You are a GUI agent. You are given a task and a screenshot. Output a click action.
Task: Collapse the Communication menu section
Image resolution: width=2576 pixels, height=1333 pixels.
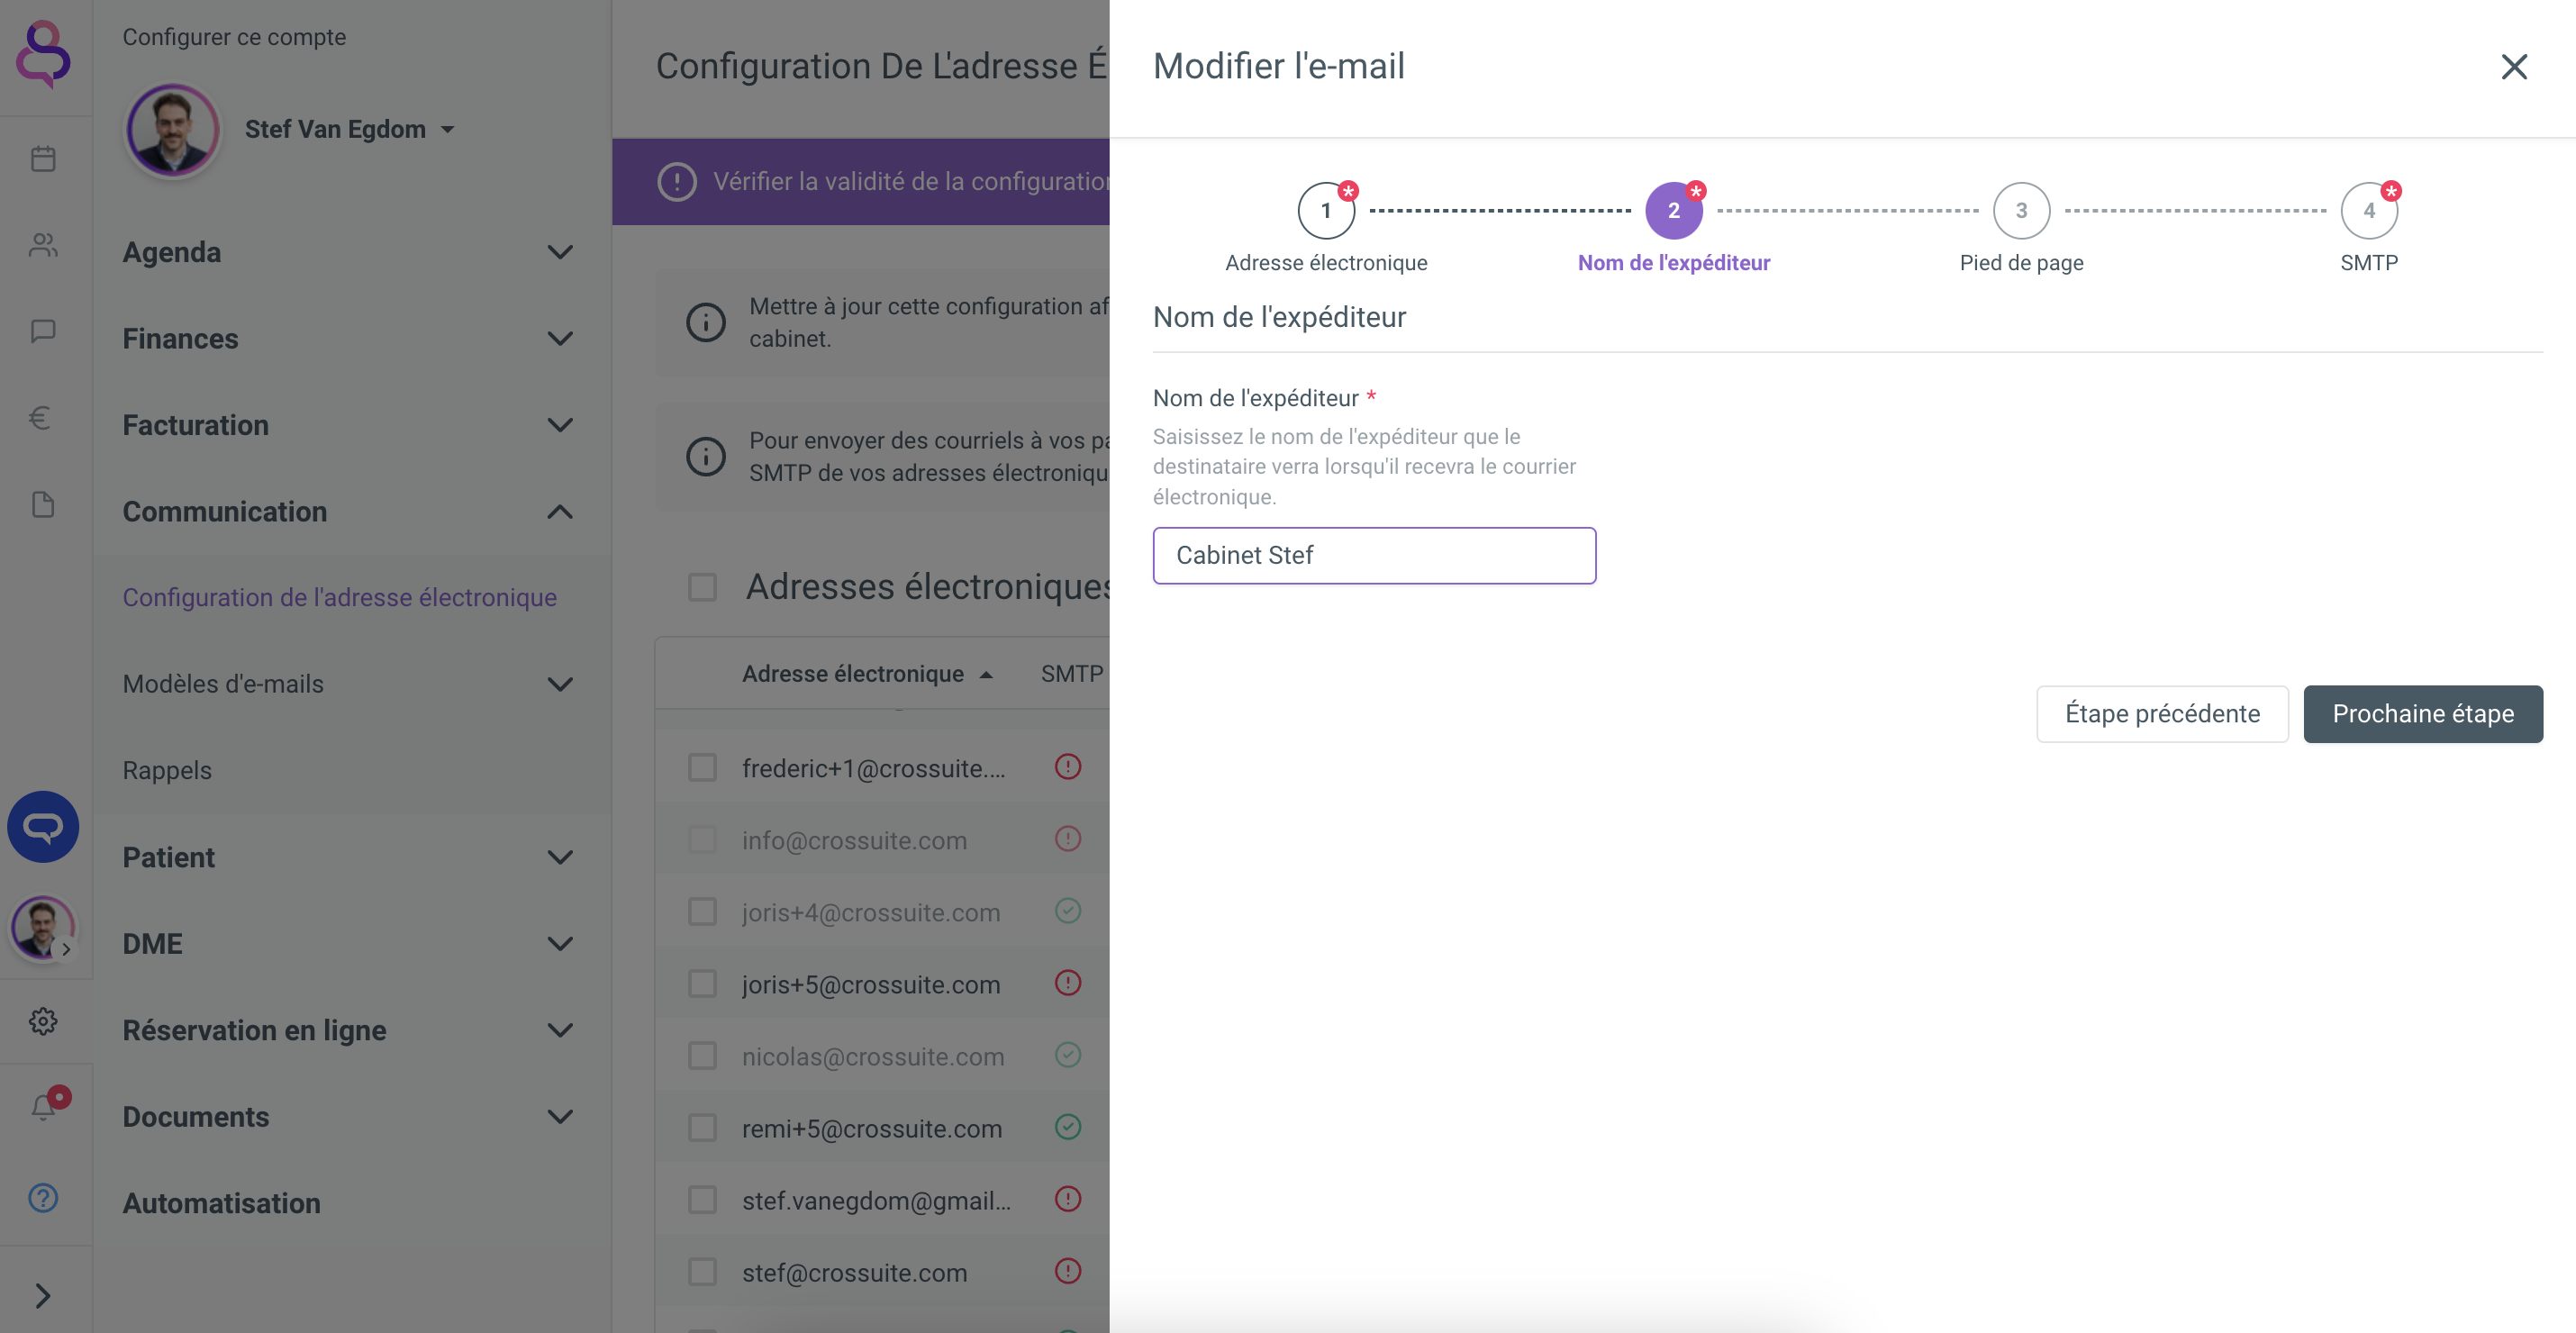(x=348, y=511)
